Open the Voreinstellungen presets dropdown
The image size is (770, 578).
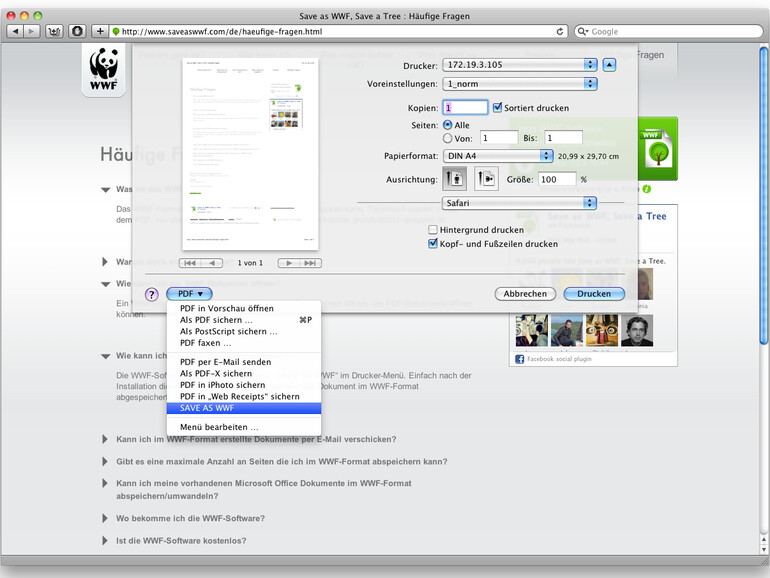520,84
